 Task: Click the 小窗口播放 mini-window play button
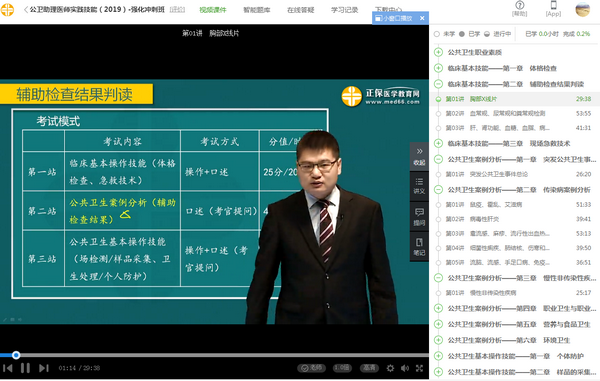(x=394, y=18)
